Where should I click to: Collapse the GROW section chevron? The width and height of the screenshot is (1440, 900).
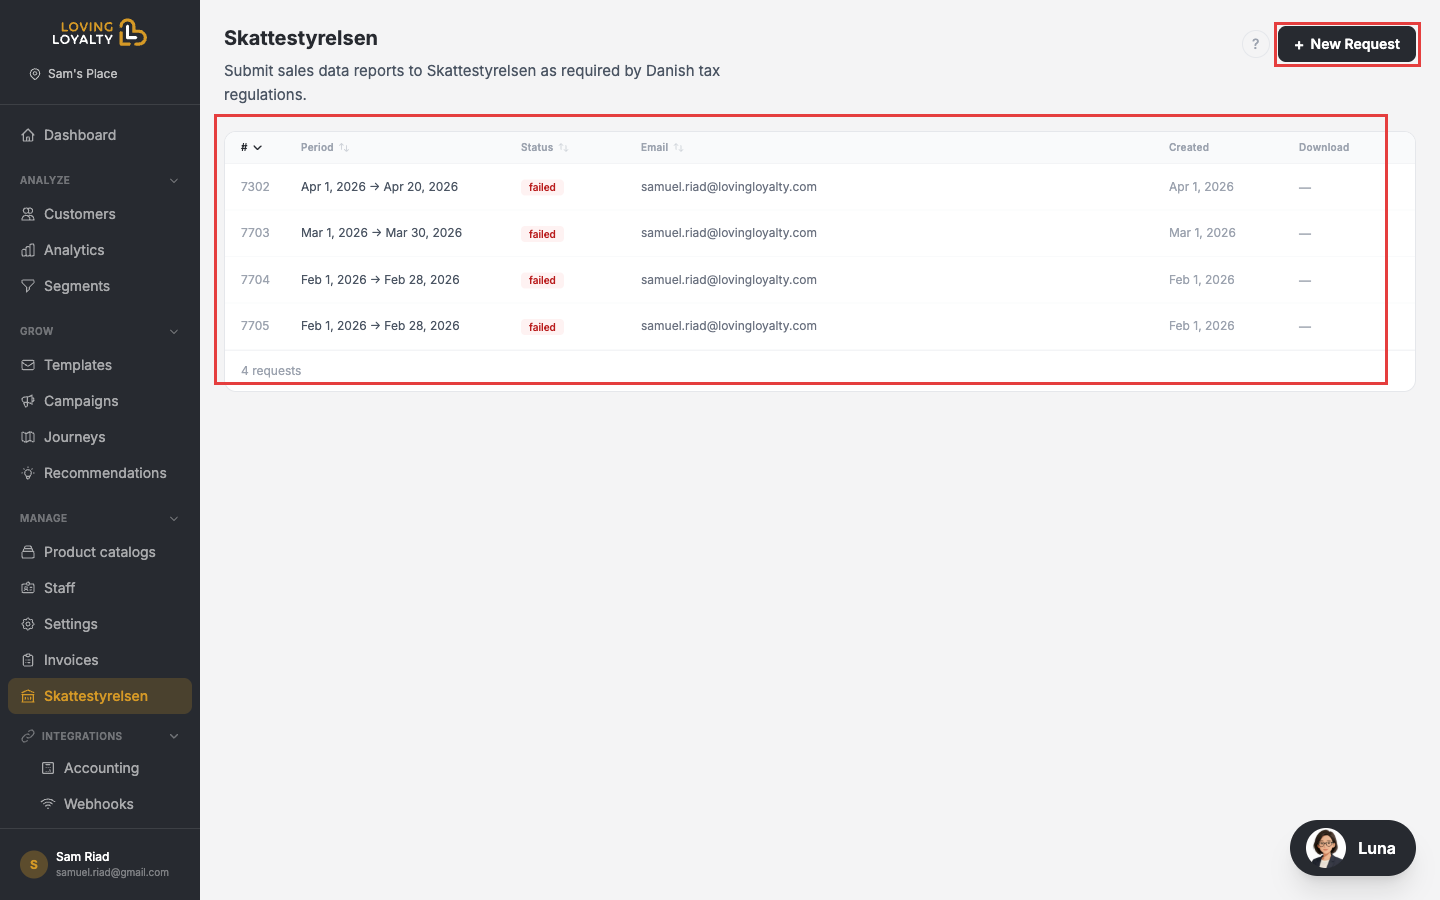coord(174,332)
